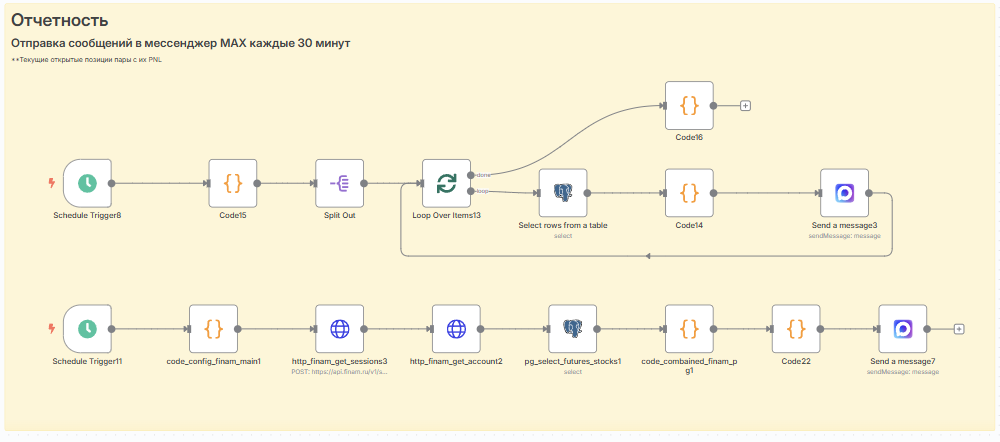Click the 'Отправка сообщений в мессенджер MAX' subtitle
This screenshot has height=442, width=1000.
coord(180,44)
